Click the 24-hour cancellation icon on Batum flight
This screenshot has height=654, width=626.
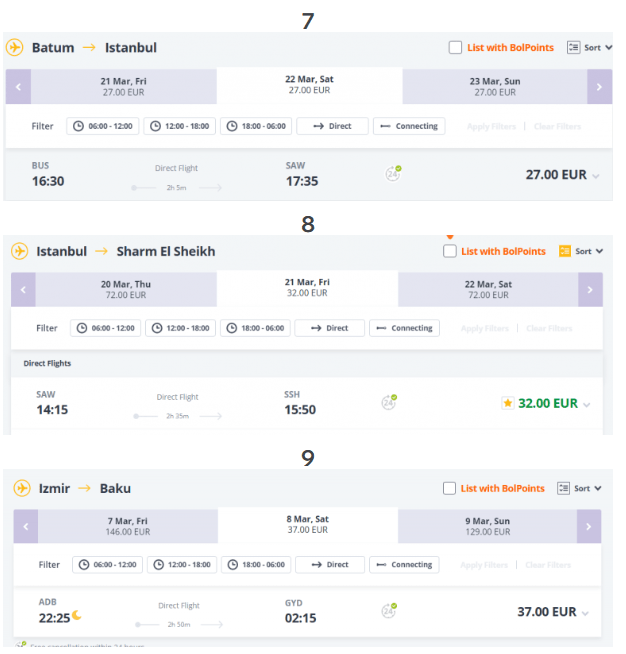tap(393, 173)
